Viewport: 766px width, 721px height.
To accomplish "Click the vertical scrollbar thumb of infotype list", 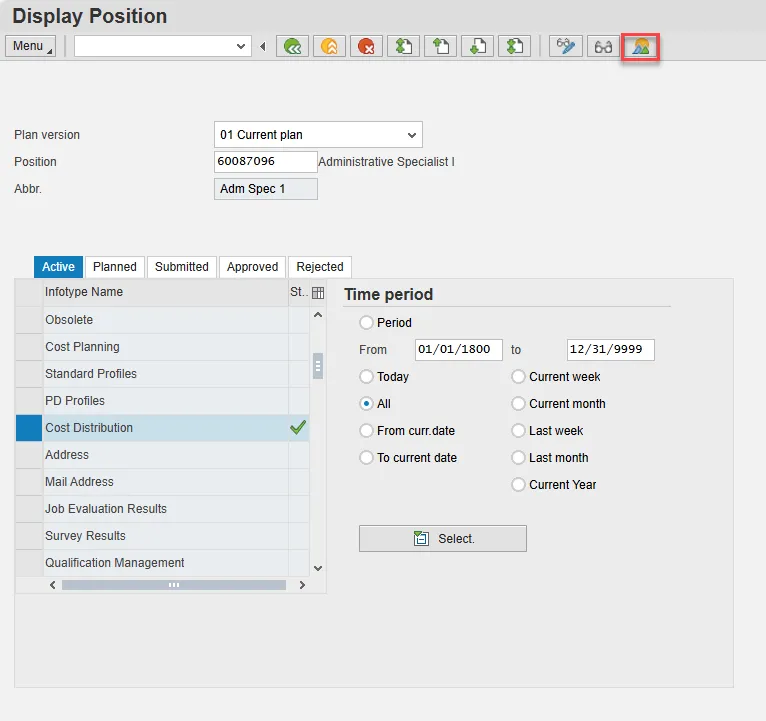I will point(318,366).
